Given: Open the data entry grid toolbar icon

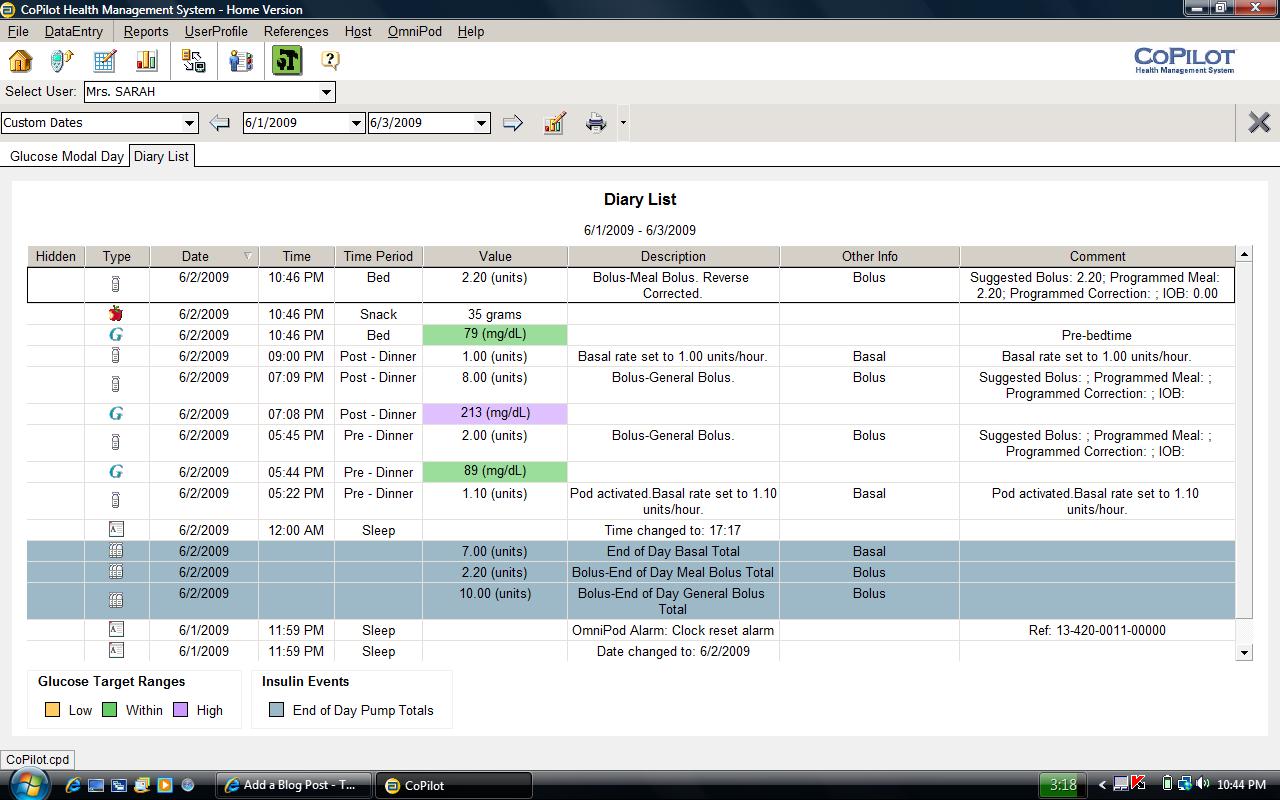Looking at the screenshot, I should (105, 61).
